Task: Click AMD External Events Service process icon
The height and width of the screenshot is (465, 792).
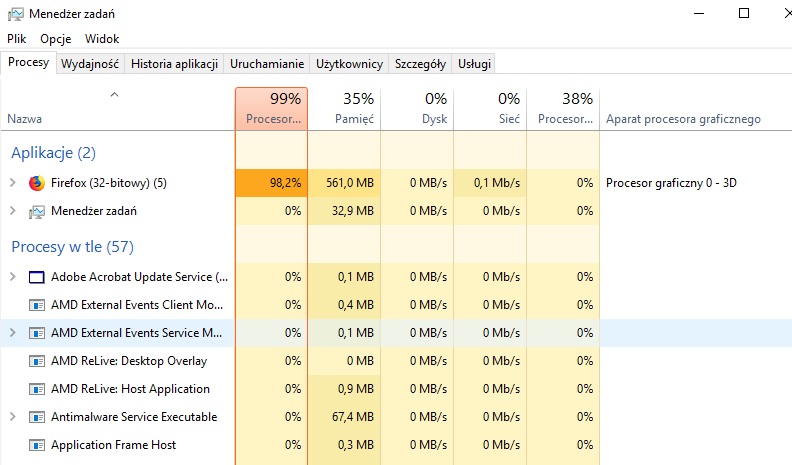Action: [36, 333]
